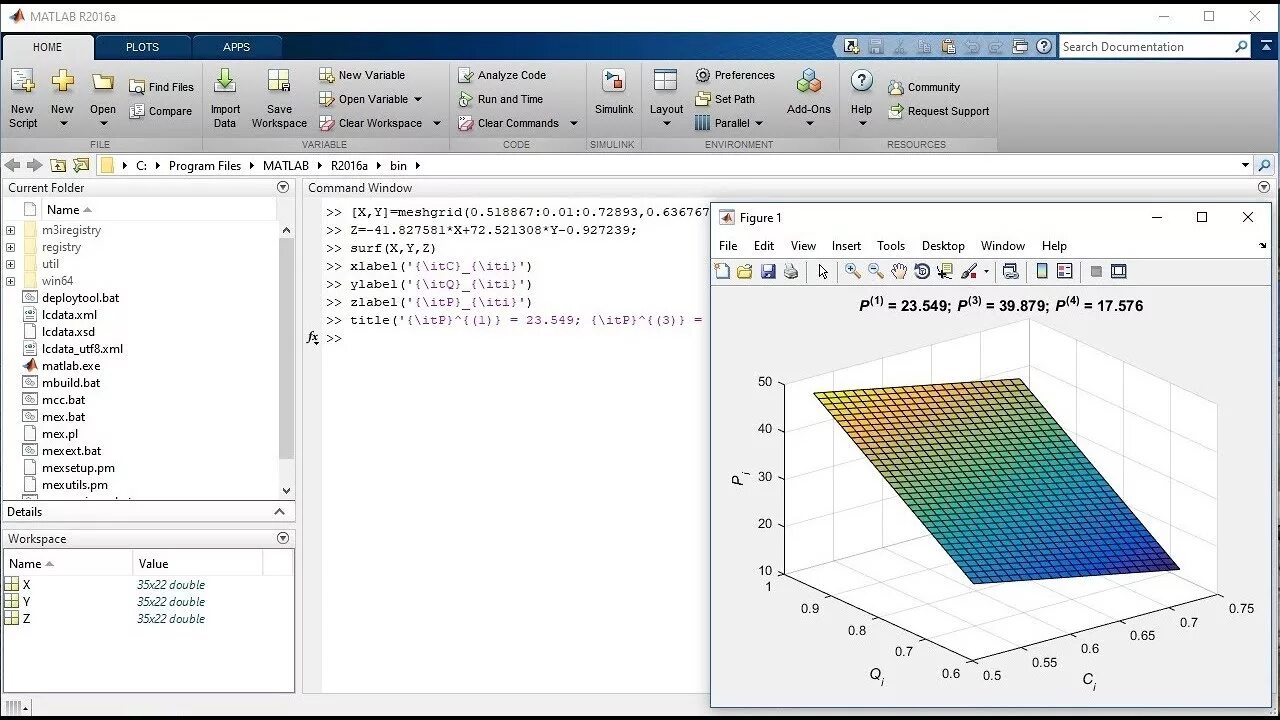Toggle Insert Legend in Figure 1

point(1064,271)
